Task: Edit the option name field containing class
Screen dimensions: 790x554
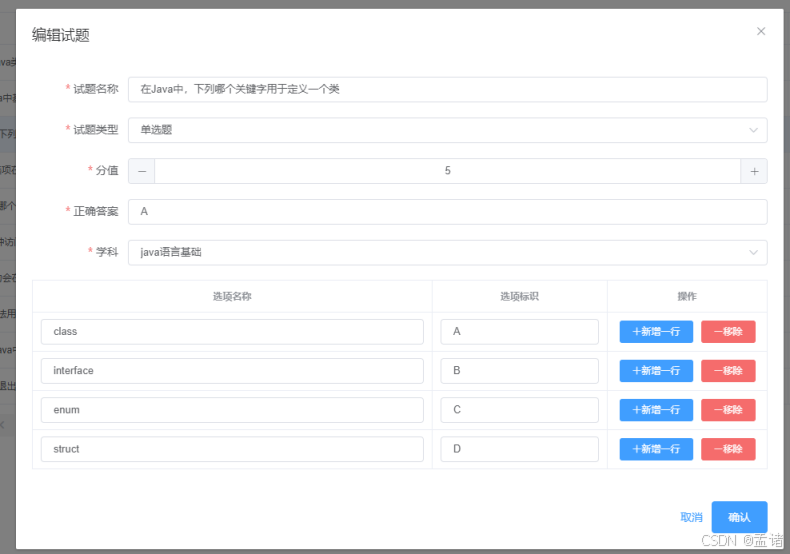Action: (232, 332)
